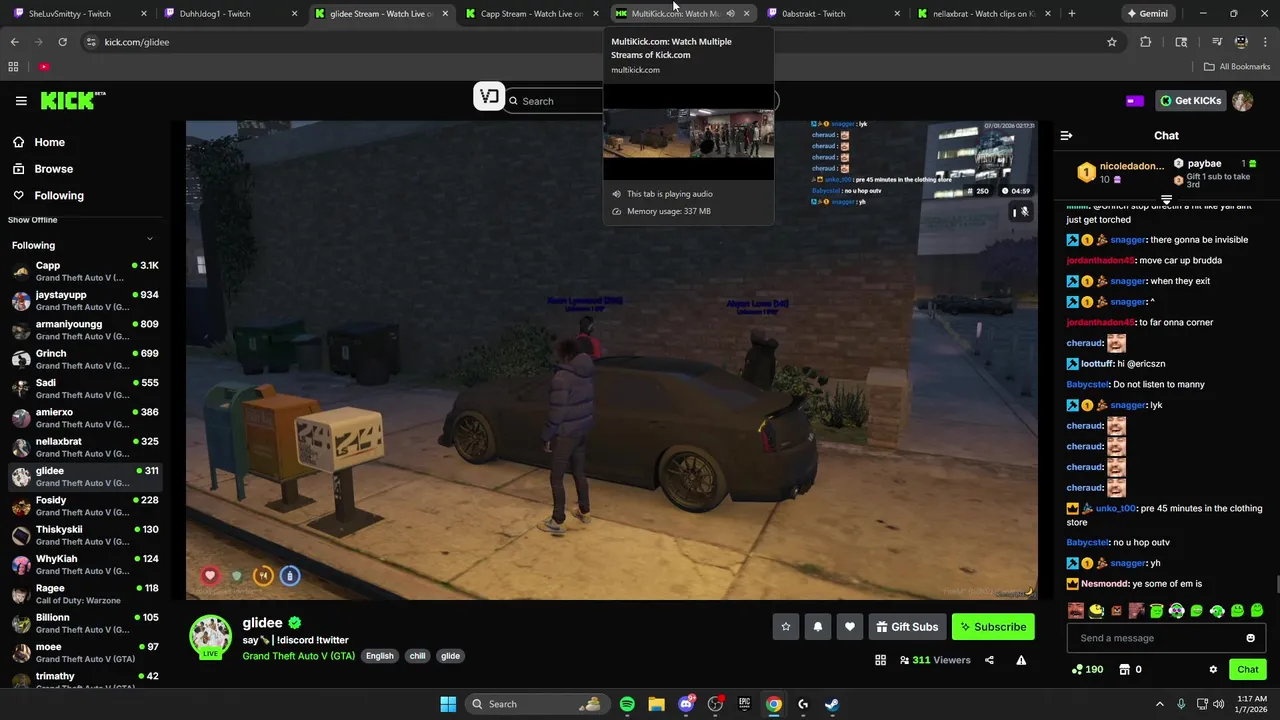The image size is (1280, 720).
Task: Click the report warning triangle icon
Action: click(1021, 660)
